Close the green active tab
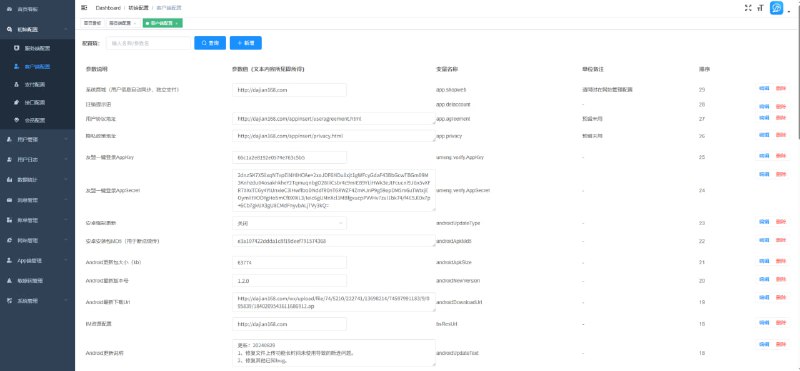 point(177,23)
